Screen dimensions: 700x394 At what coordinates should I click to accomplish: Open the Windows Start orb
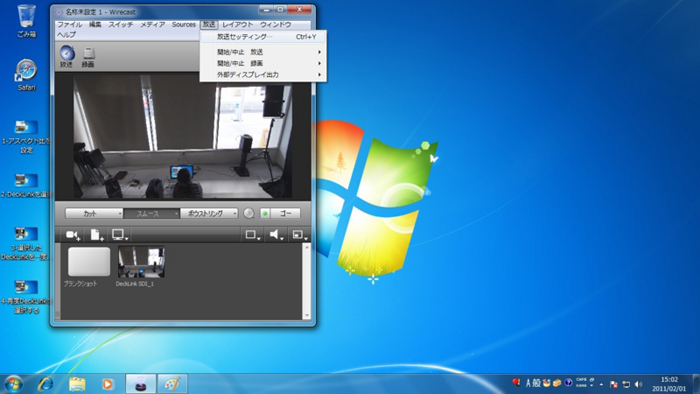pos(13,384)
